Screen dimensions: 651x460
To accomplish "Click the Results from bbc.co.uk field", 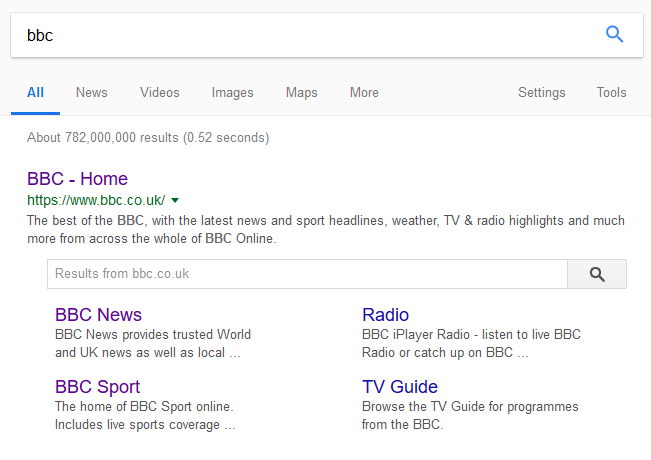I will click(x=306, y=274).
